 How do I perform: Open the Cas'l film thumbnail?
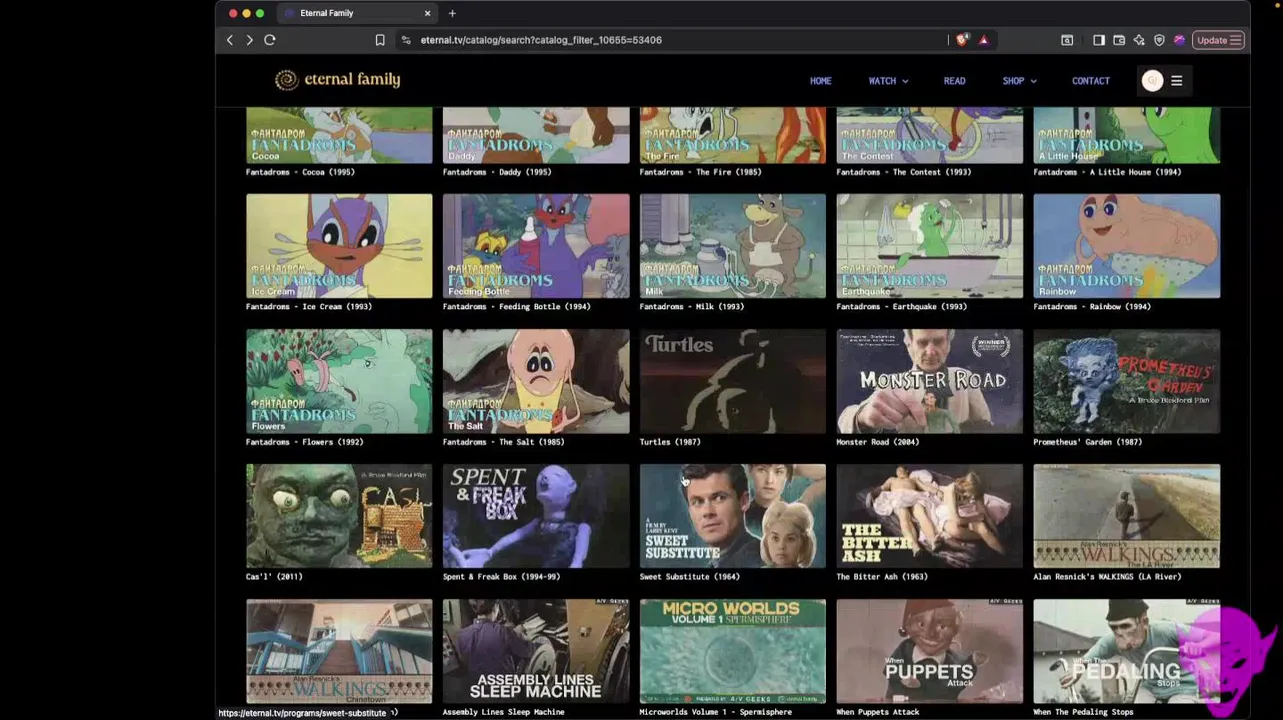[339, 516]
